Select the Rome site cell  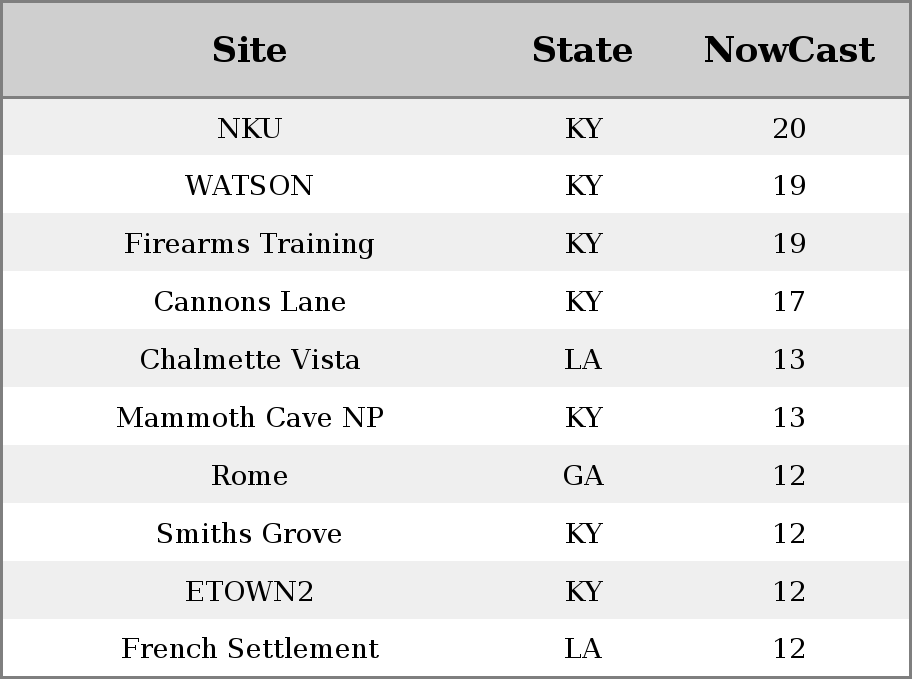(250, 475)
